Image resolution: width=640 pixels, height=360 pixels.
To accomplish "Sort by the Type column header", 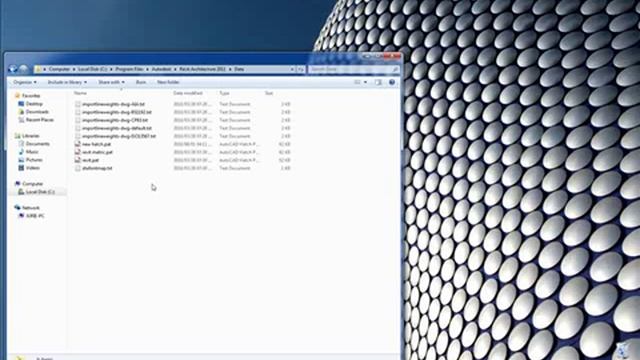I will pyautogui.click(x=224, y=93).
